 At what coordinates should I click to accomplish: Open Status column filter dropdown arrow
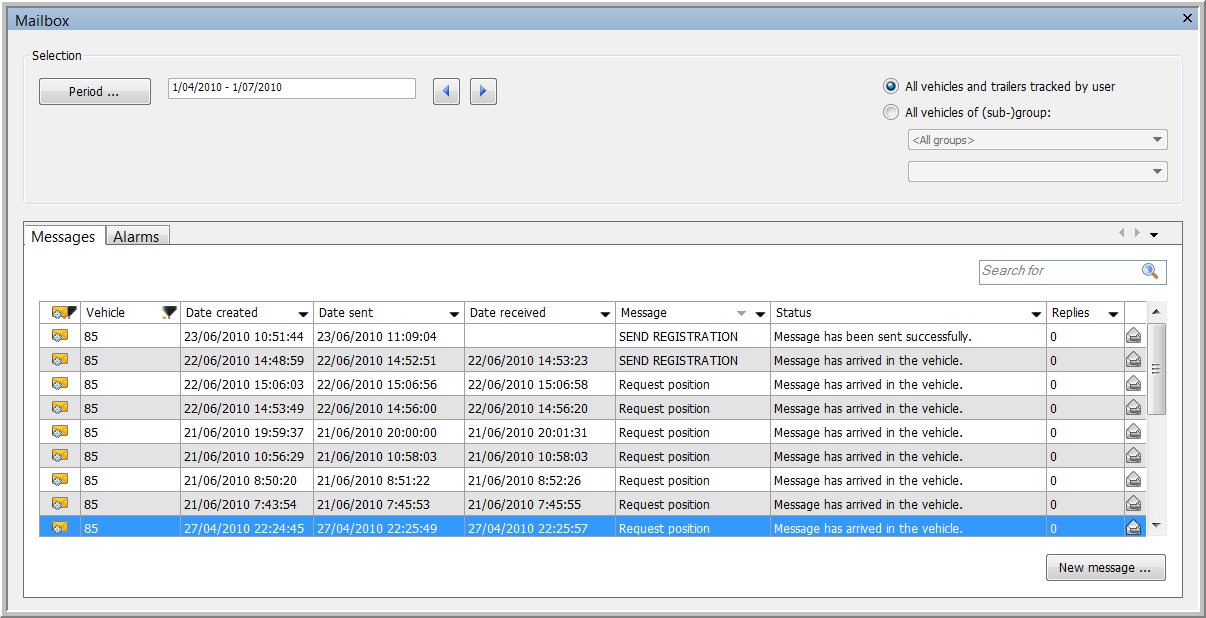[x=1035, y=314]
